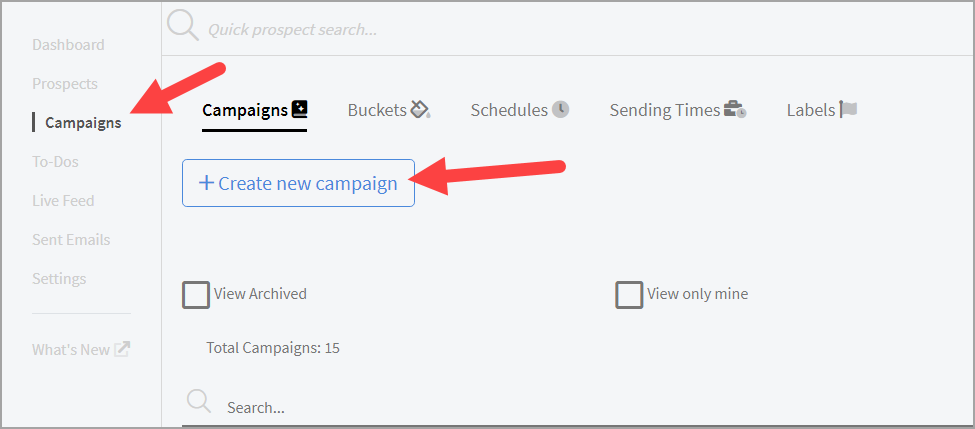Open the Schedules tab
The image size is (975, 429).
(x=509, y=110)
